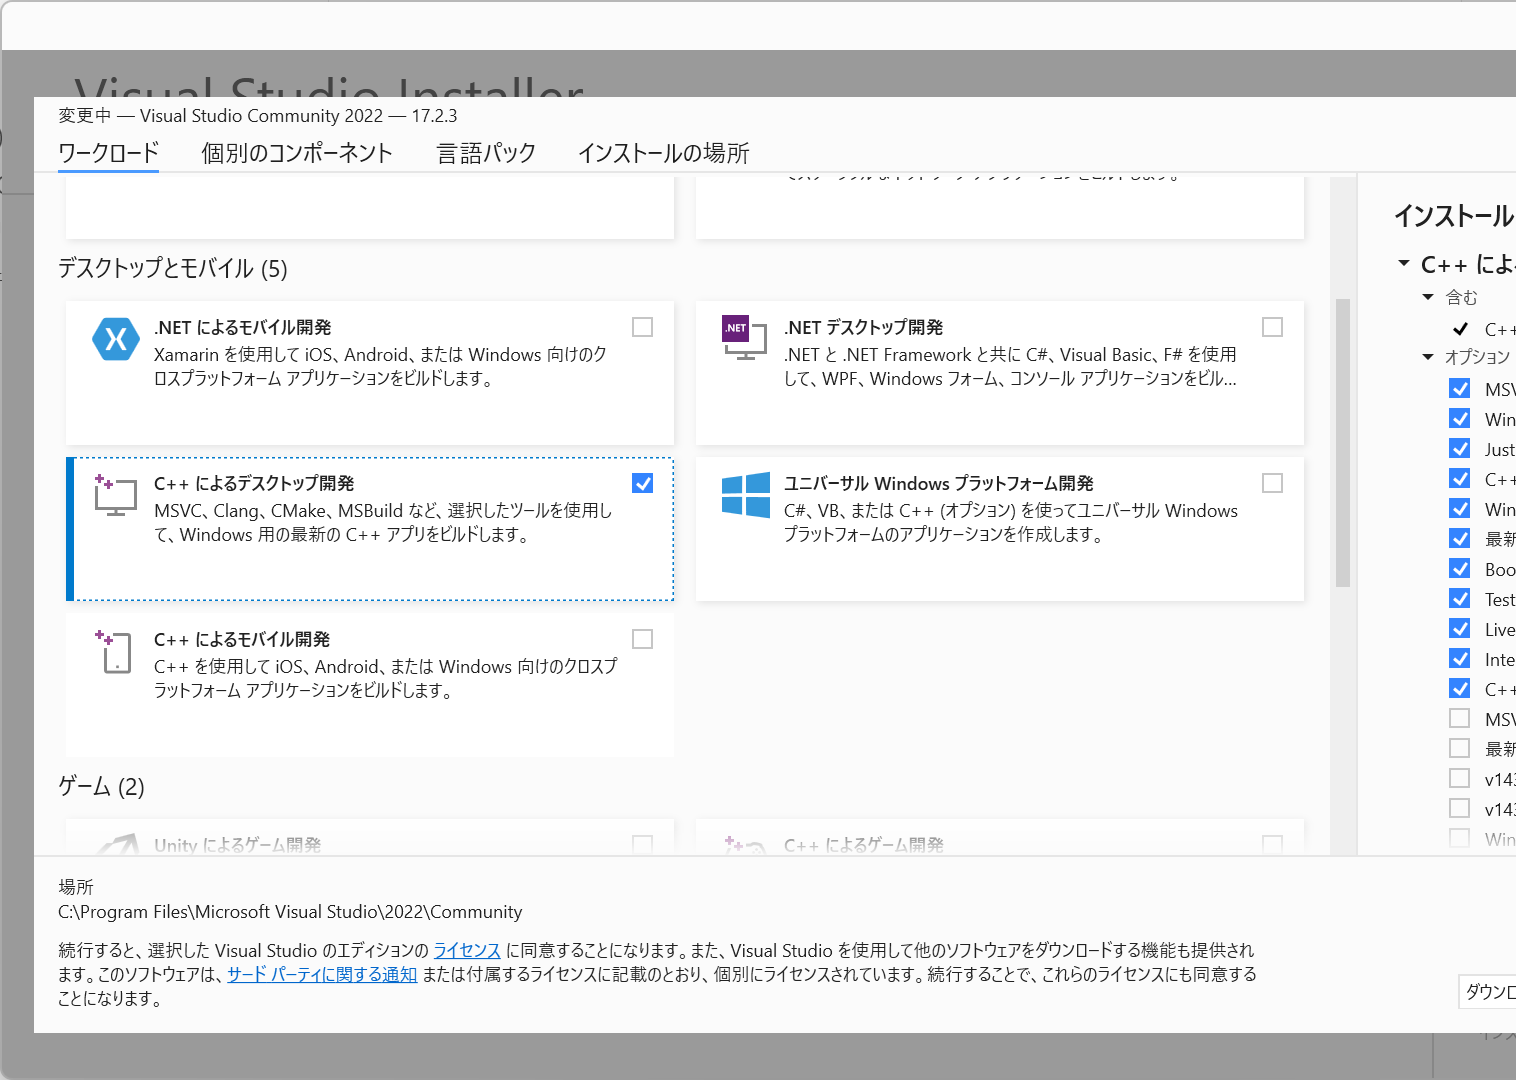Image resolution: width=1516 pixels, height=1080 pixels.
Task: Collapse the 含む section
Action: point(1428,297)
